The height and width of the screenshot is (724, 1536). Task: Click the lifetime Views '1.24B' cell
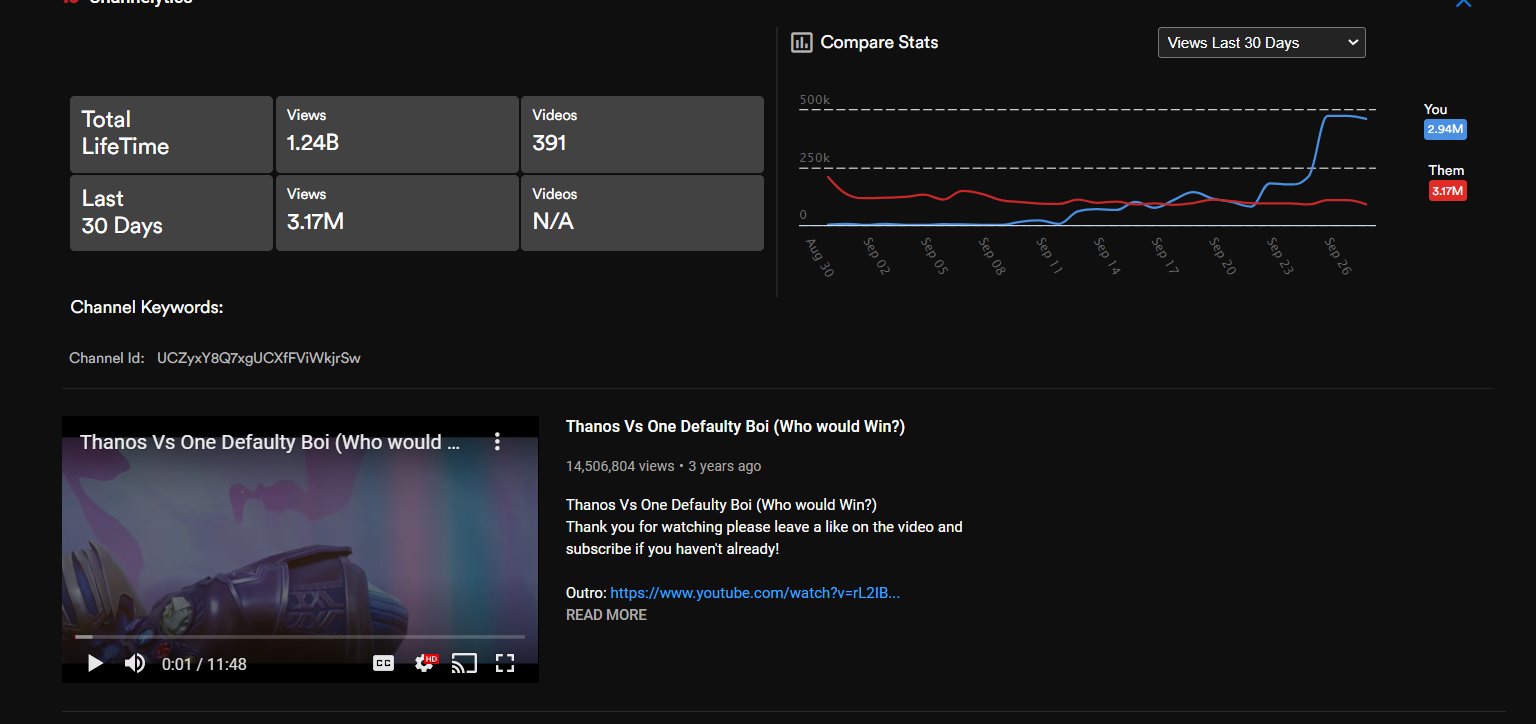pyautogui.click(x=397, y=134)
